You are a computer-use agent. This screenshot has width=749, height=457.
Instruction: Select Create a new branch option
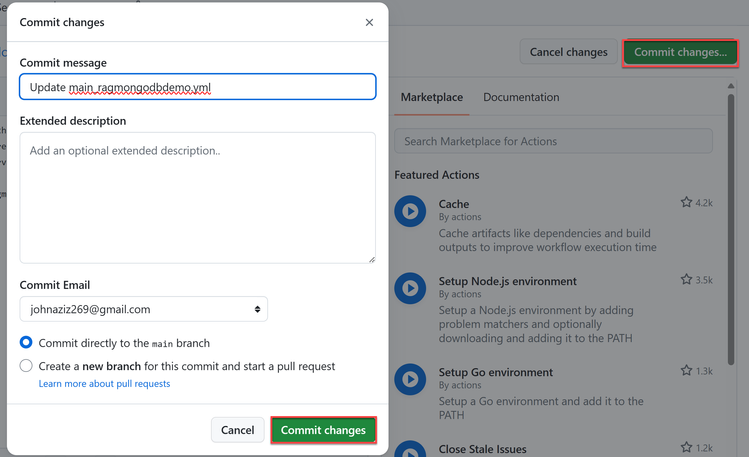[26, 366]
